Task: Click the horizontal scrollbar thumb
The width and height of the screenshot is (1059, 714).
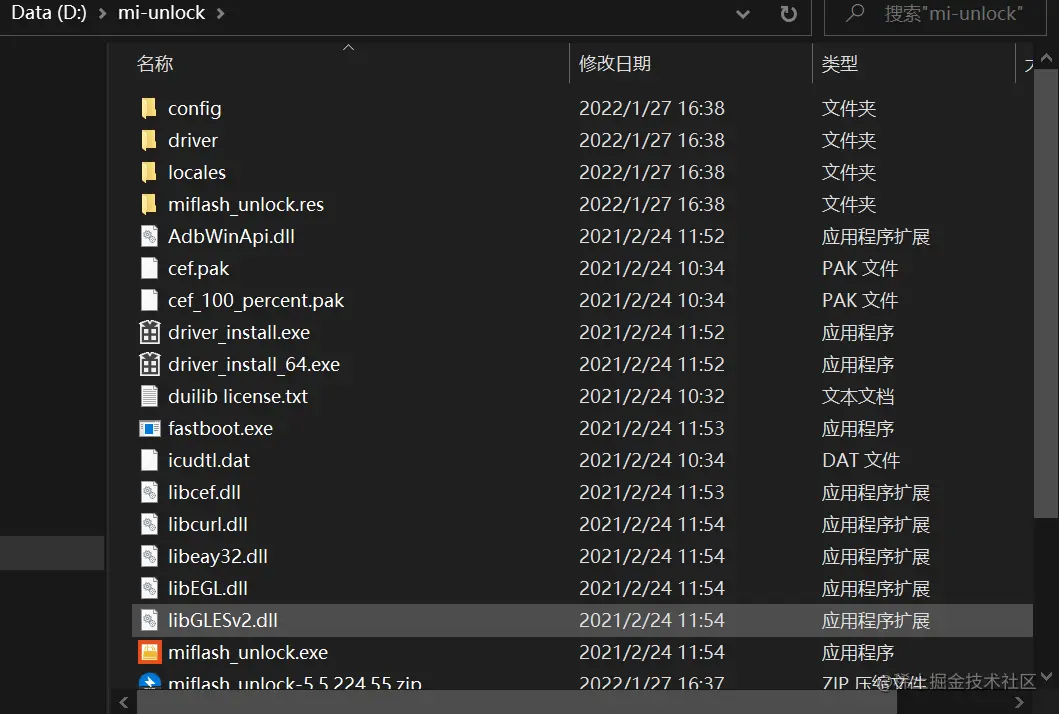Action: click(517, 703)
